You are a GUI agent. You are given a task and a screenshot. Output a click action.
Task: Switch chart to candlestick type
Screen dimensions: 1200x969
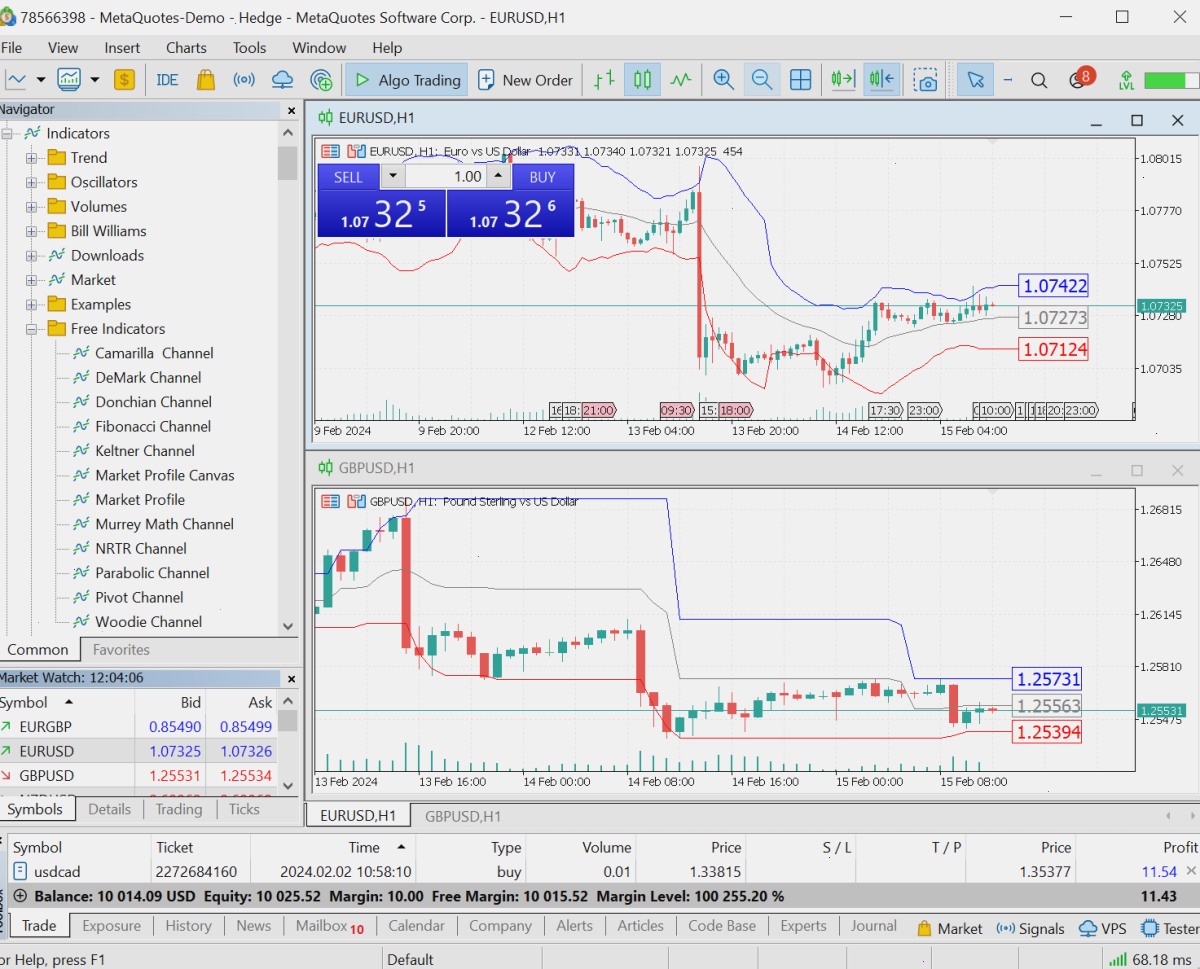pos(642,80)
